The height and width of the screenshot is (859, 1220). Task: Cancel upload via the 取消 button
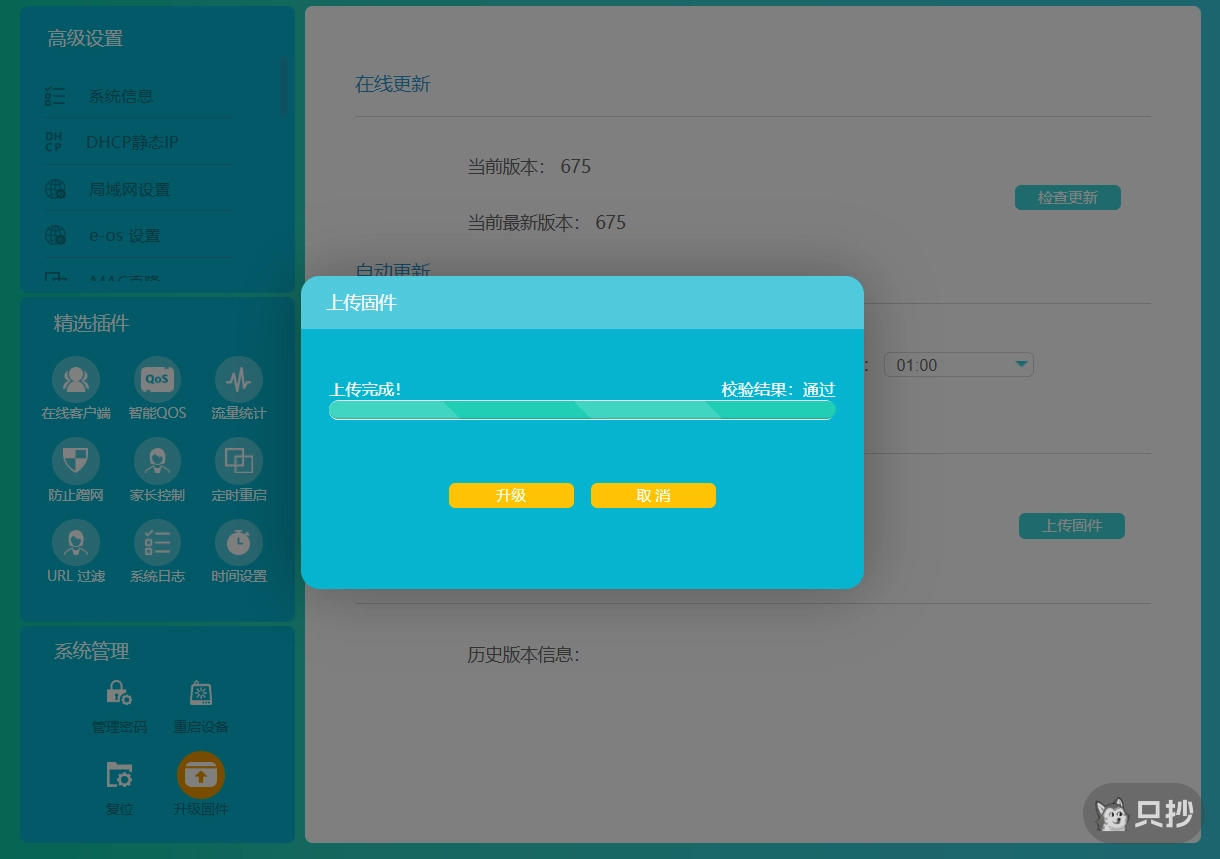click(x=653, y=495)
